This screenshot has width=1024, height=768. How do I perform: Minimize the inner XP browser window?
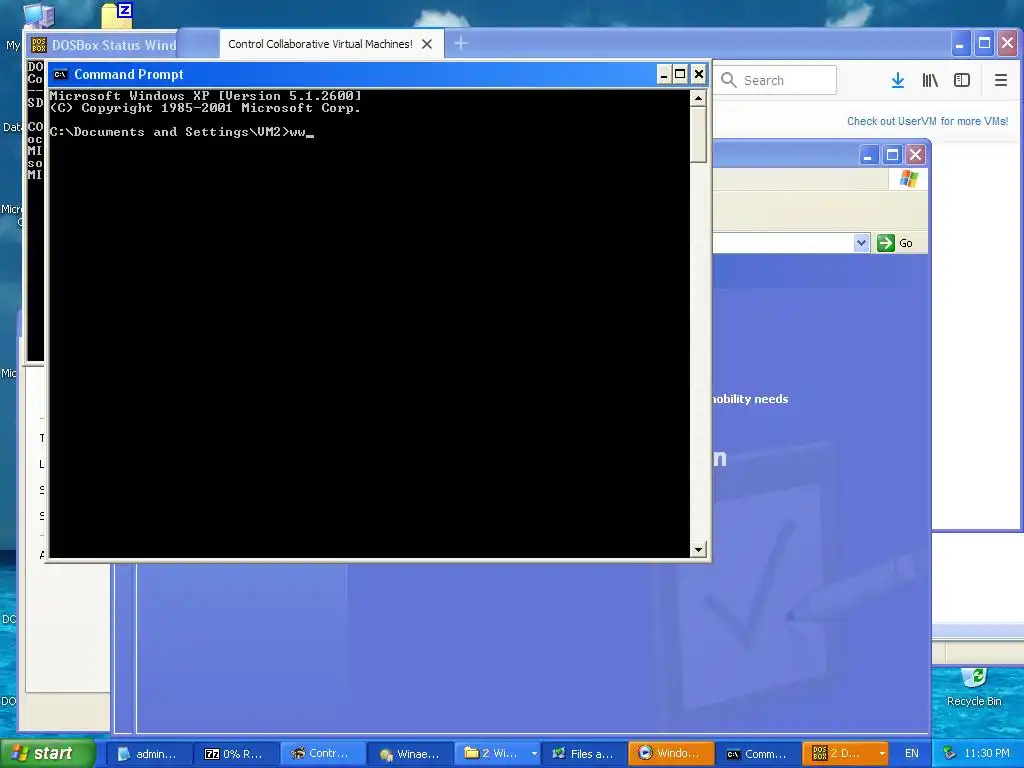click(x=868, y=155)
